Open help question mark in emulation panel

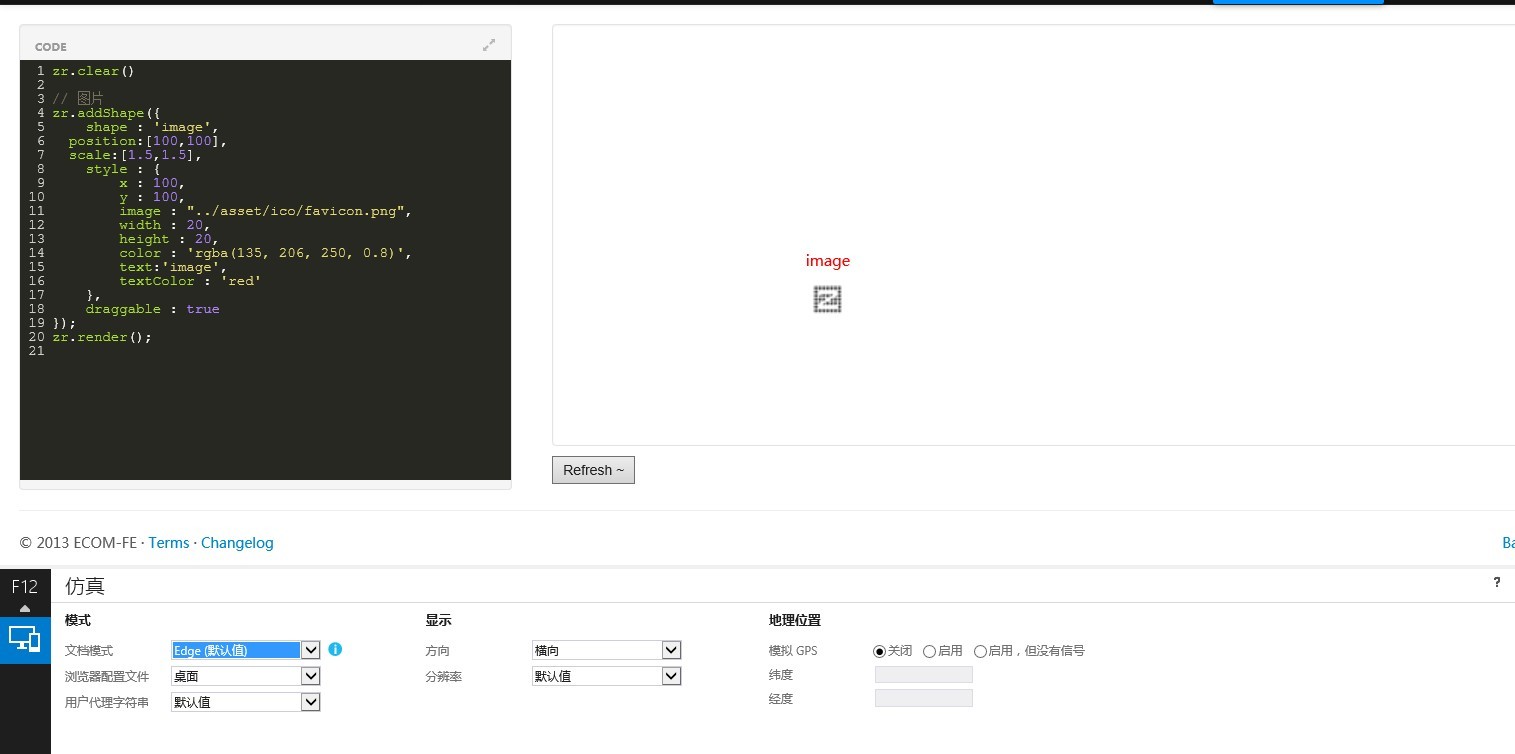1497,582
